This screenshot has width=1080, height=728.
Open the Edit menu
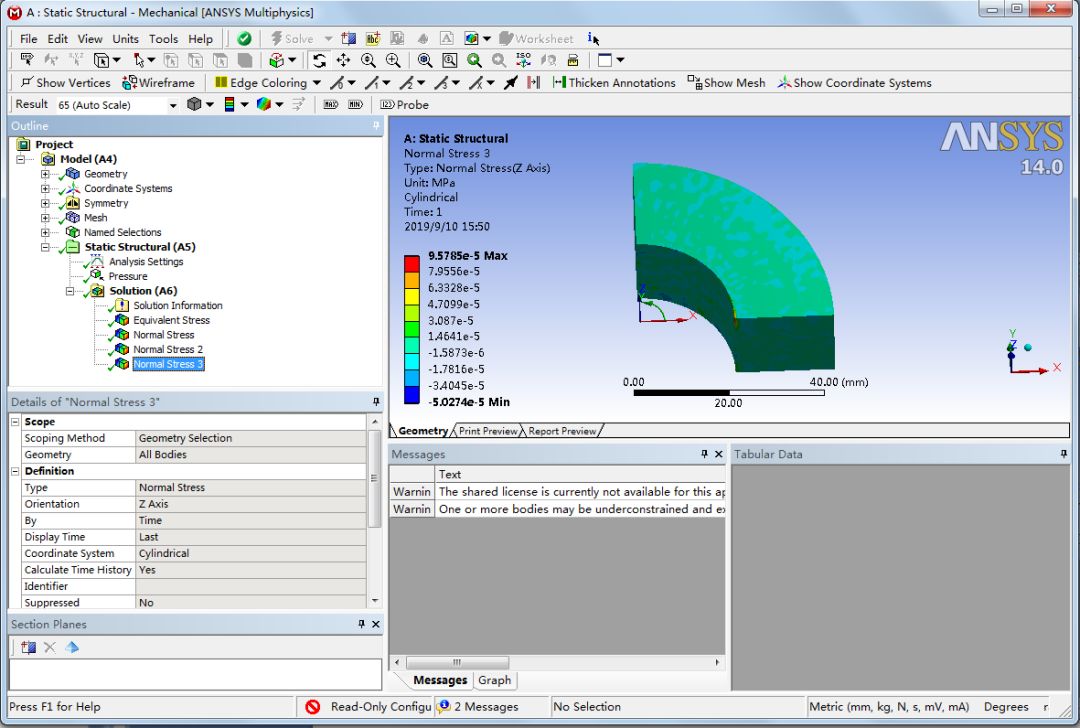point(57,39)
